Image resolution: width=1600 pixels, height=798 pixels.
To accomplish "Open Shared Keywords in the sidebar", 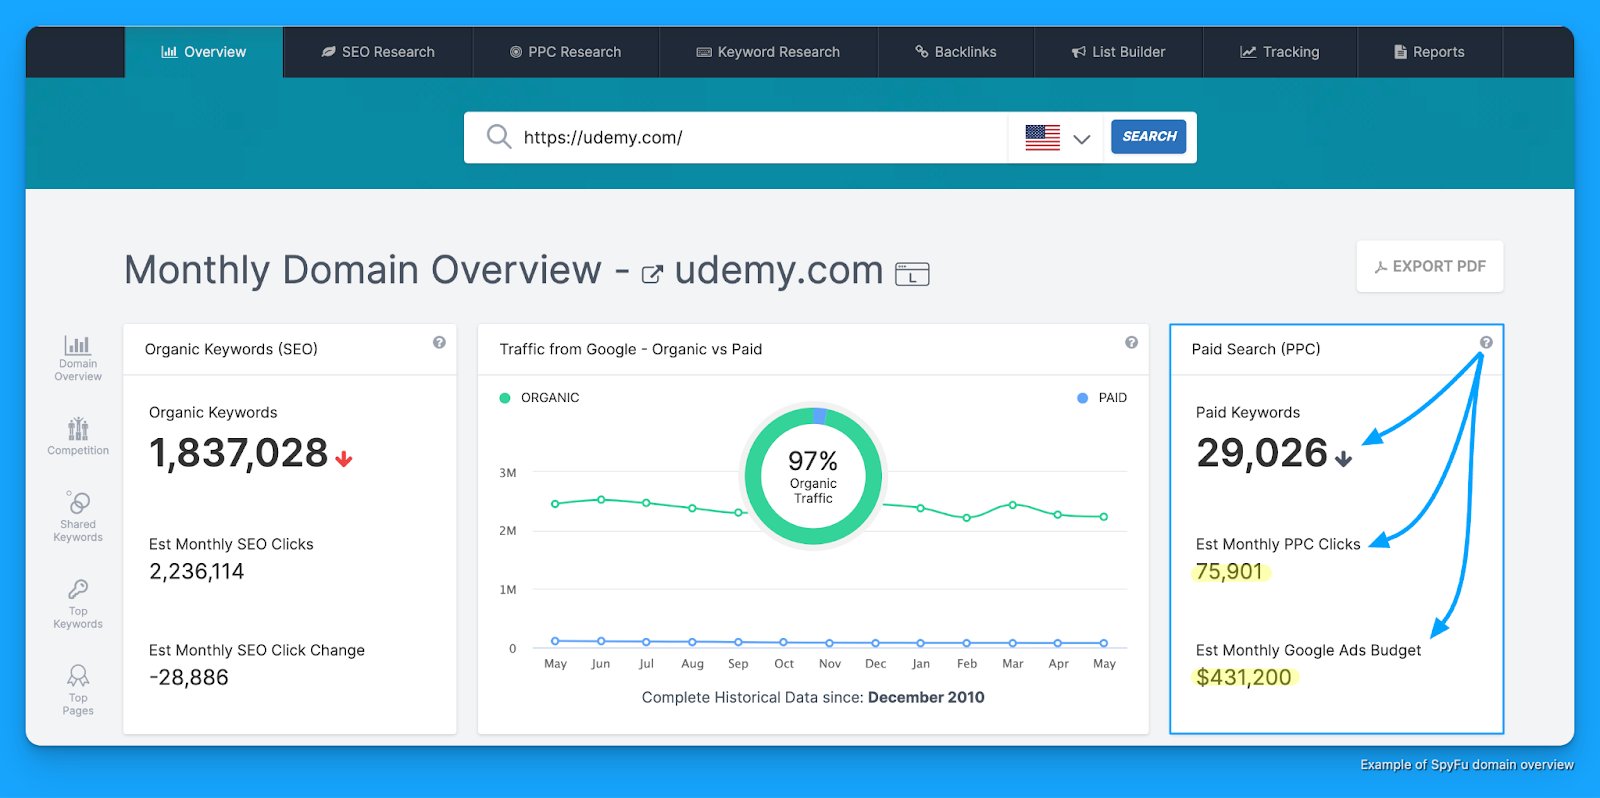I will [x=78, y=516].
